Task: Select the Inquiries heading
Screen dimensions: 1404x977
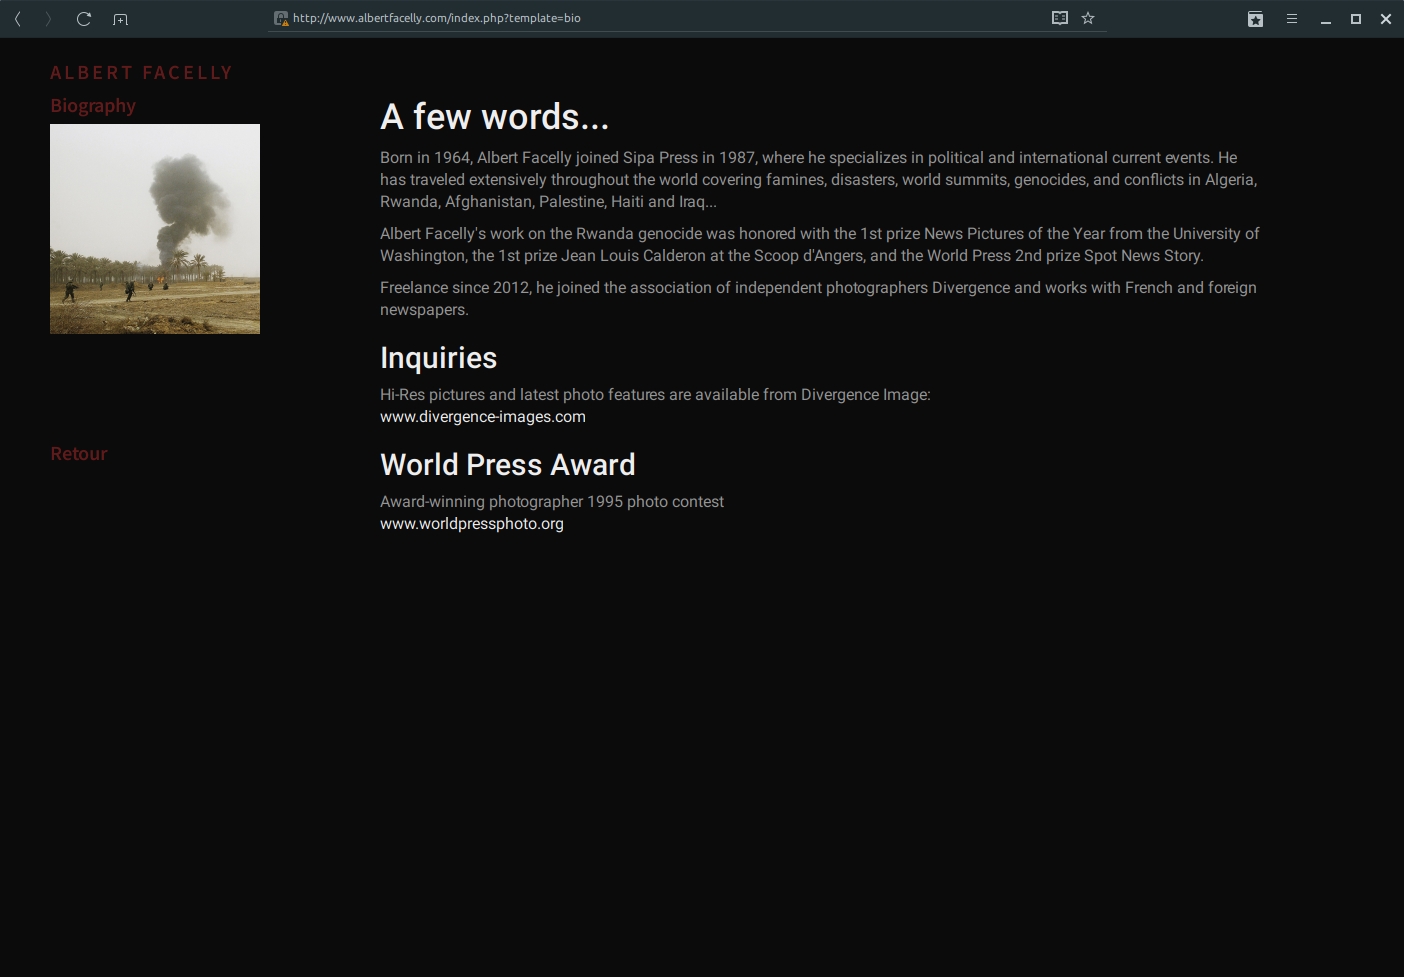Action: (x=439, y=358)
